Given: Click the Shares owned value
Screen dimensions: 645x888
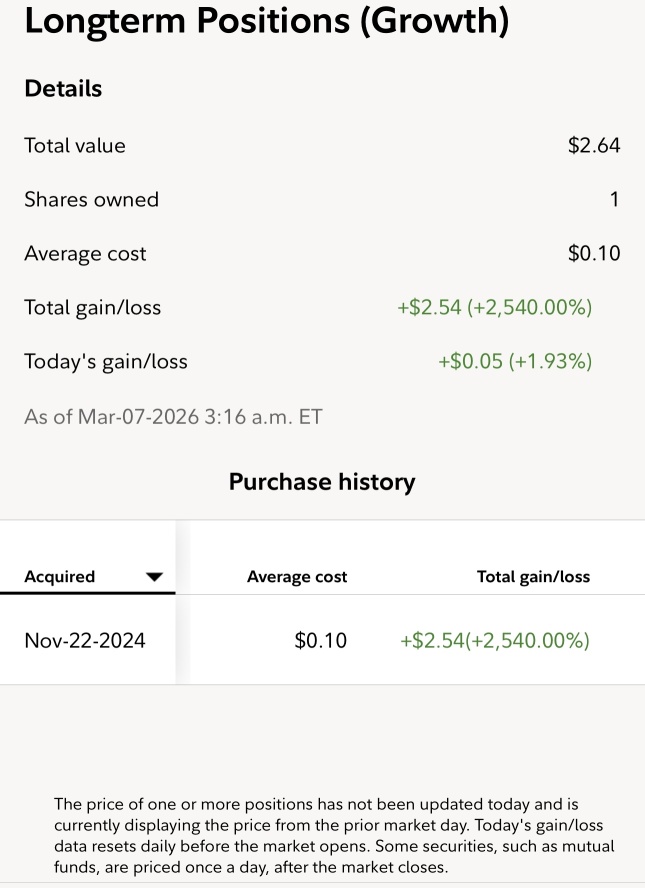Looking at the screenshot, I should (614, 199).
